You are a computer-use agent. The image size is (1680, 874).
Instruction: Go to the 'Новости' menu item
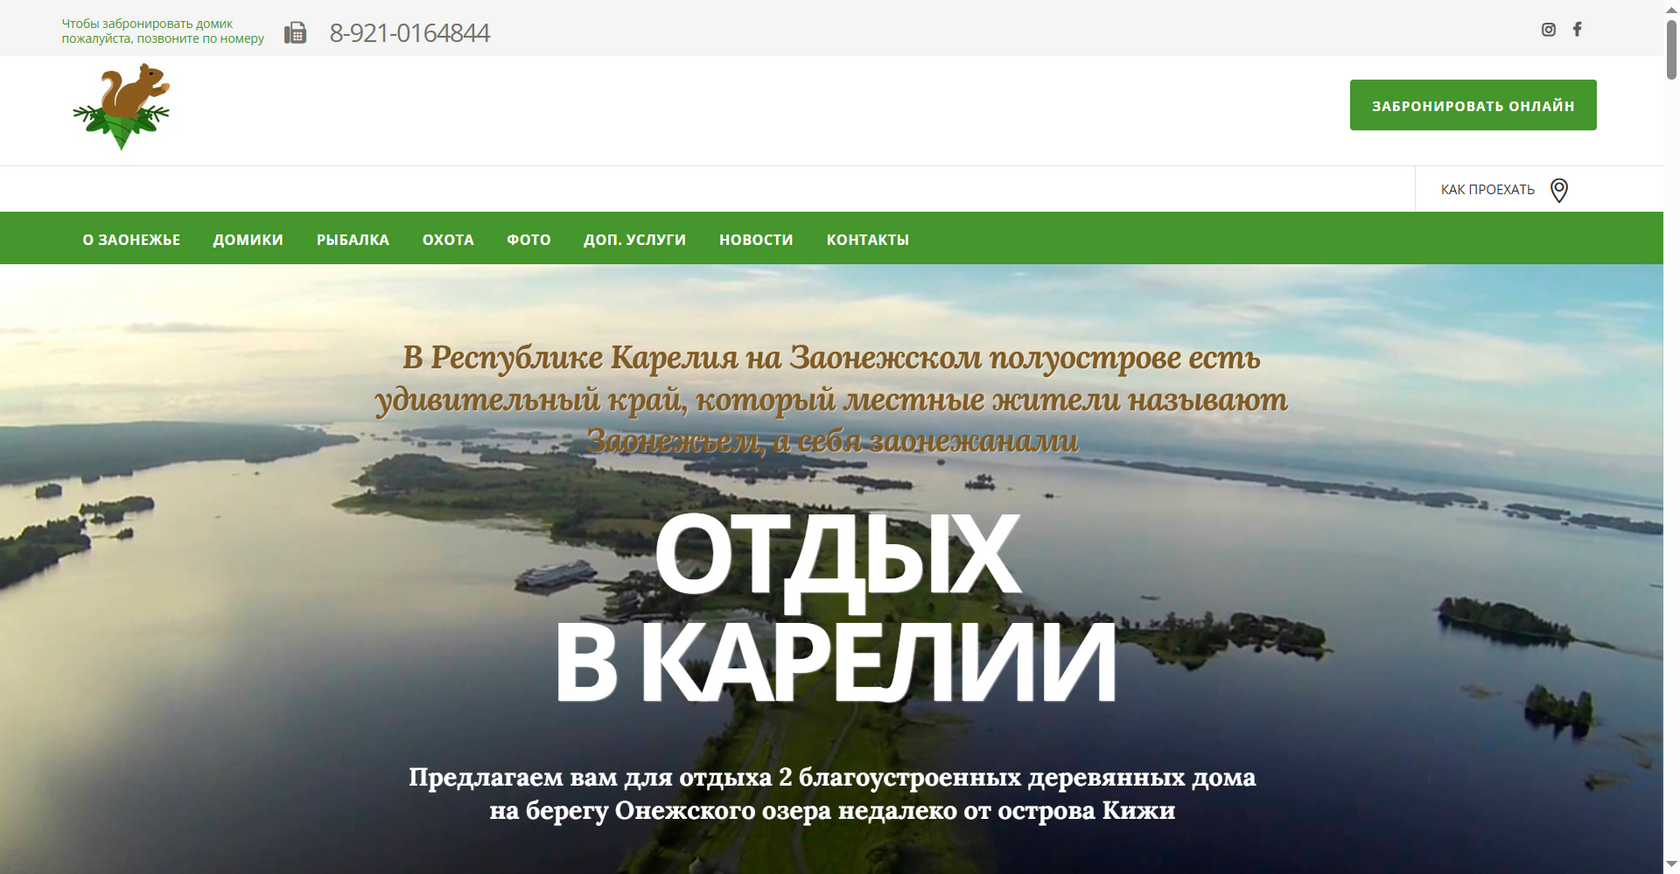click(756, 240)
